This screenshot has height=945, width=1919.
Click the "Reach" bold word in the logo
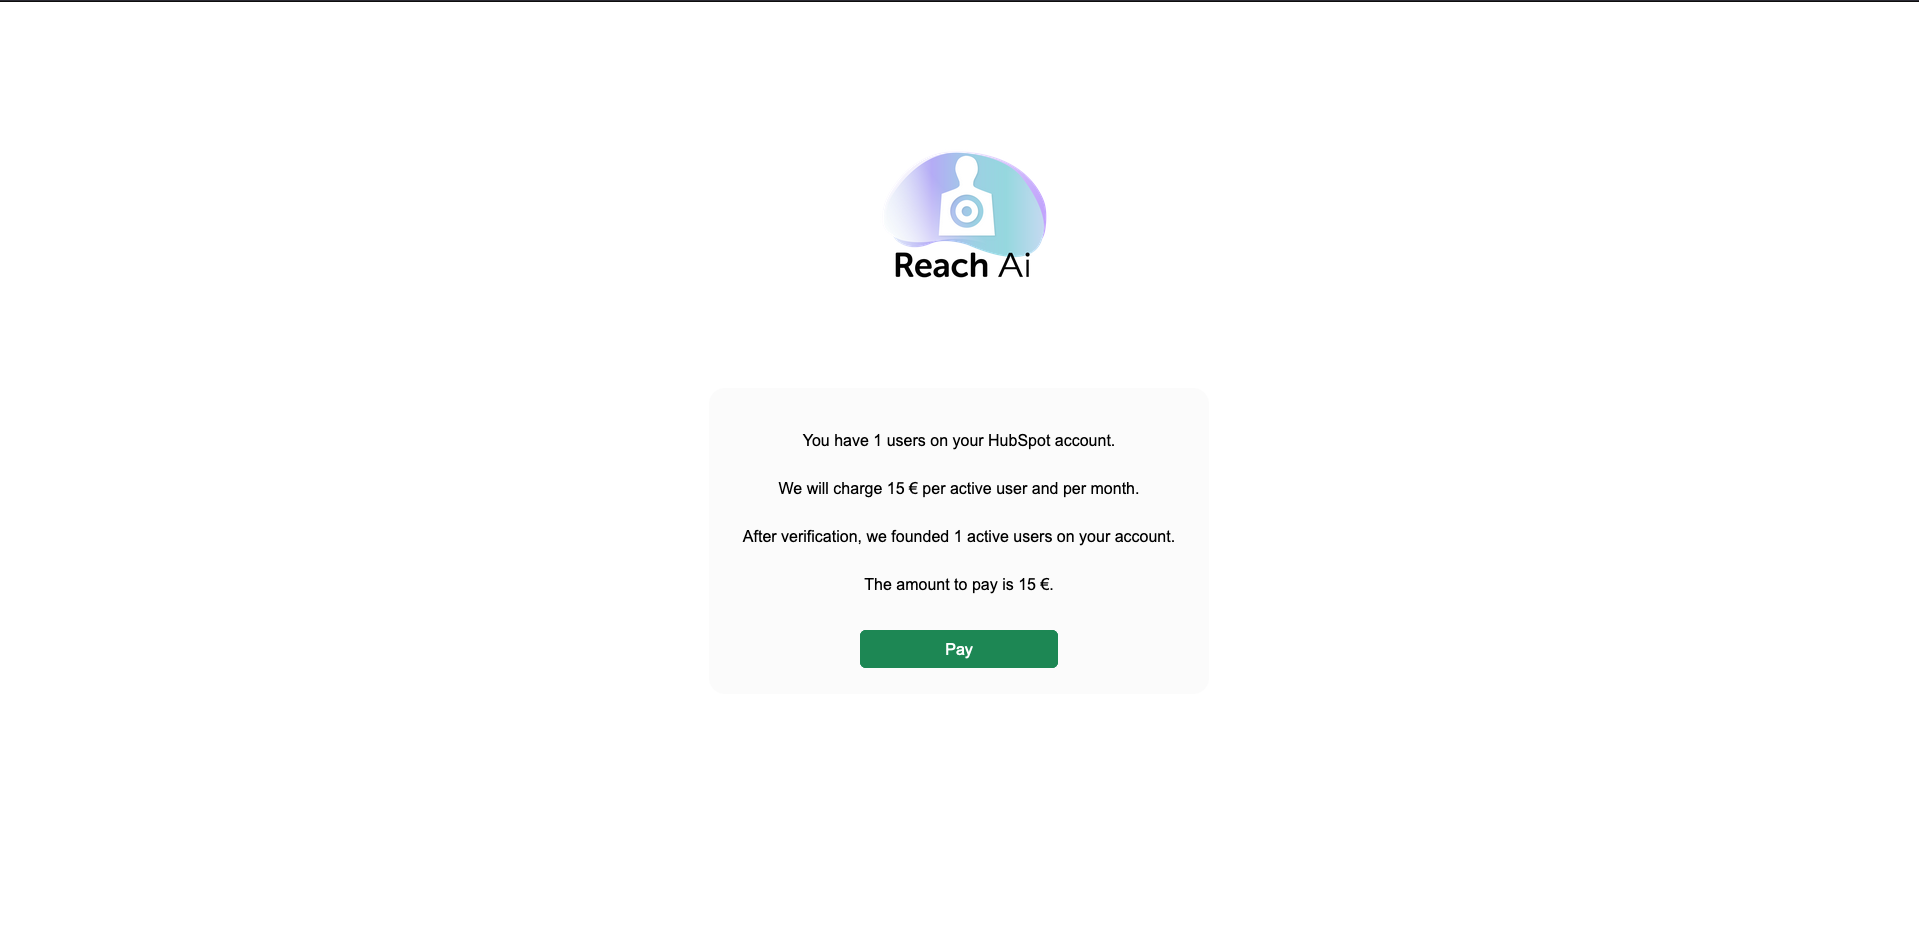[941, 265]
